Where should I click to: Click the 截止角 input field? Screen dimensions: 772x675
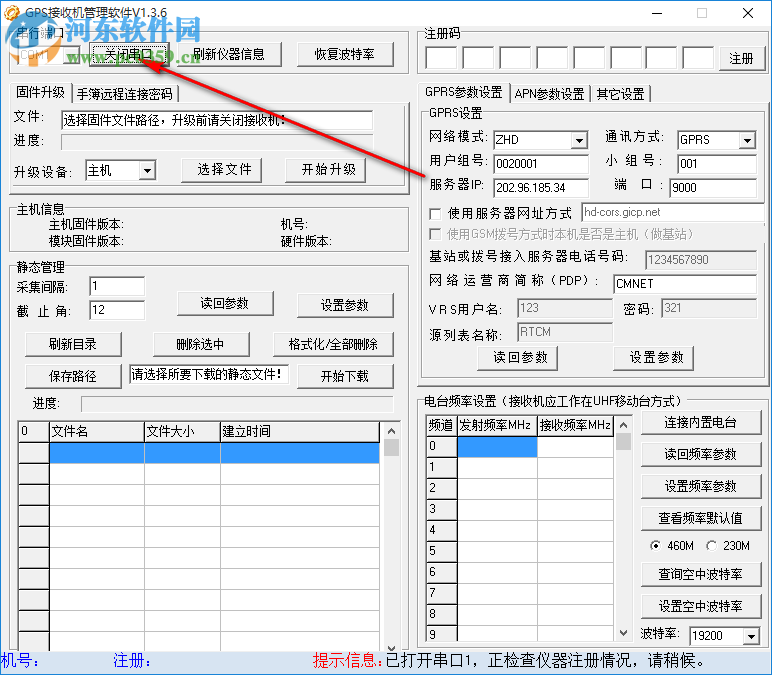click(x=117, y=310)
